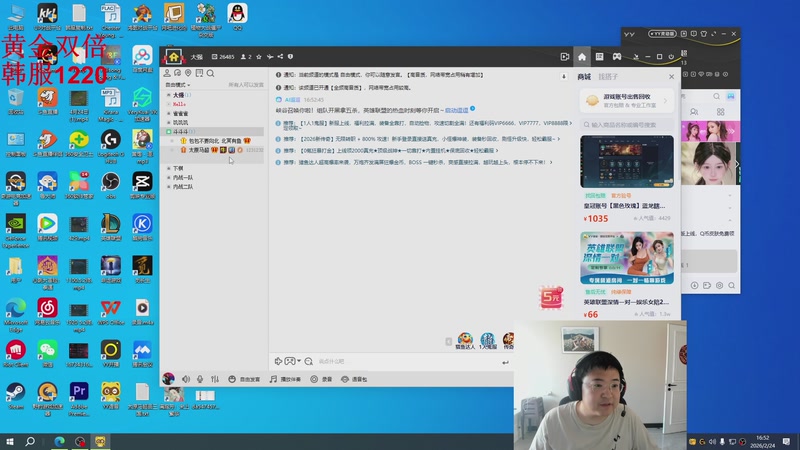The width and height of the screenshot is (800, 450).
Task: Click the user avatar in bottom bar
Action: pos(168,379)
